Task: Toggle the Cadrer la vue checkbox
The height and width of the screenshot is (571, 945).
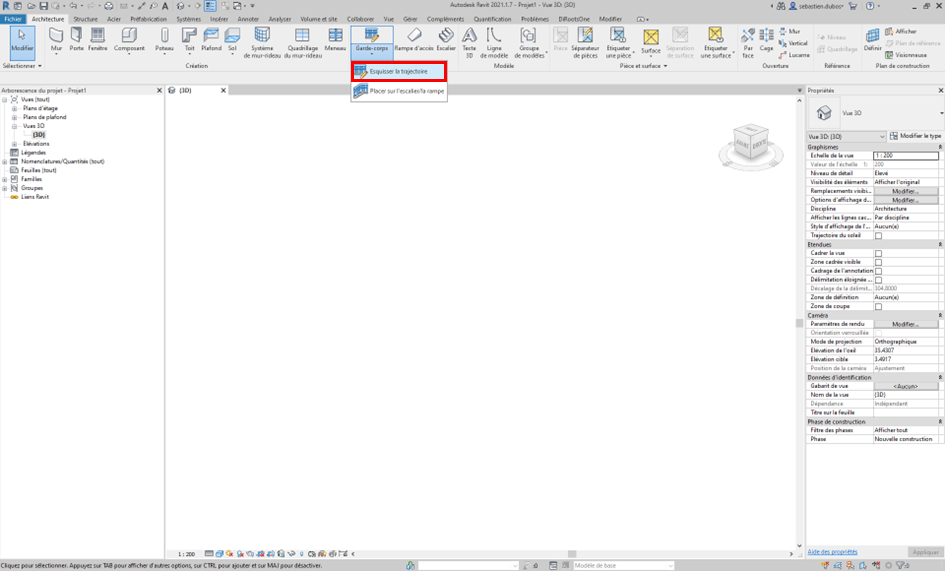Action: [878, 253]
